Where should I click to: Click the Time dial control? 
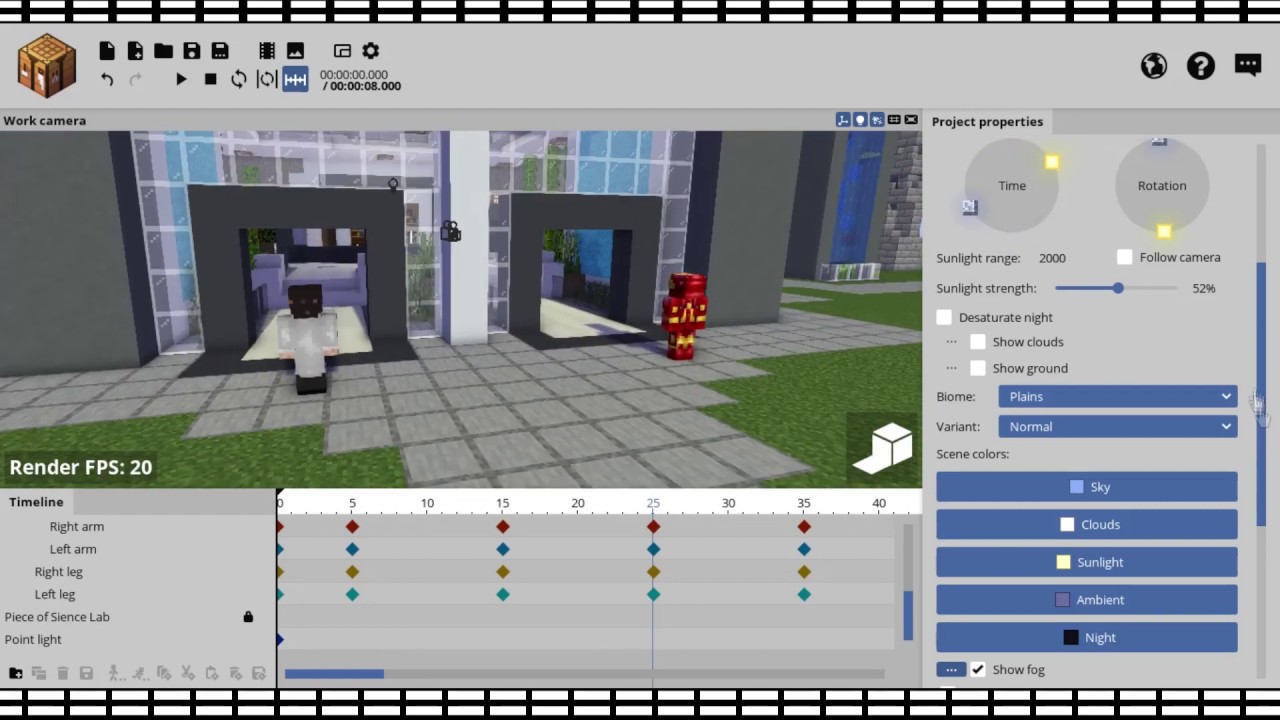click(1012, 185)
